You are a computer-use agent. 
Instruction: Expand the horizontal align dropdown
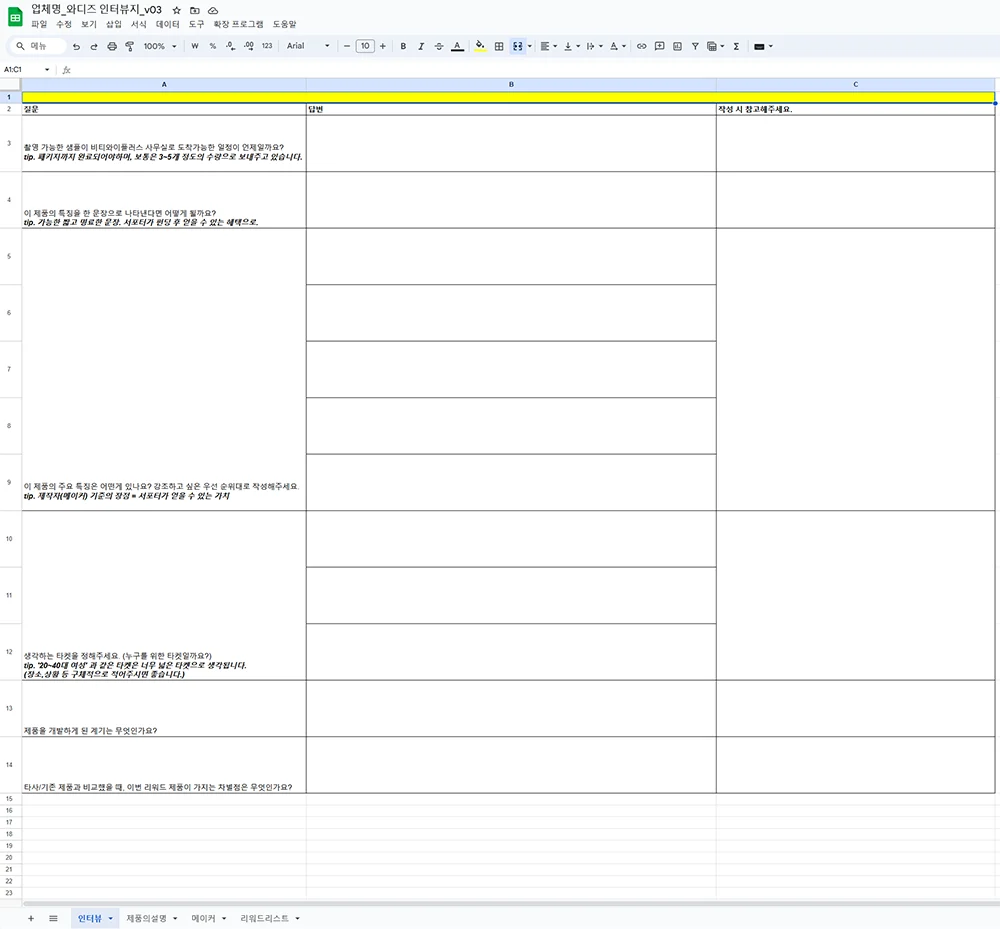(x=548, y=46)
